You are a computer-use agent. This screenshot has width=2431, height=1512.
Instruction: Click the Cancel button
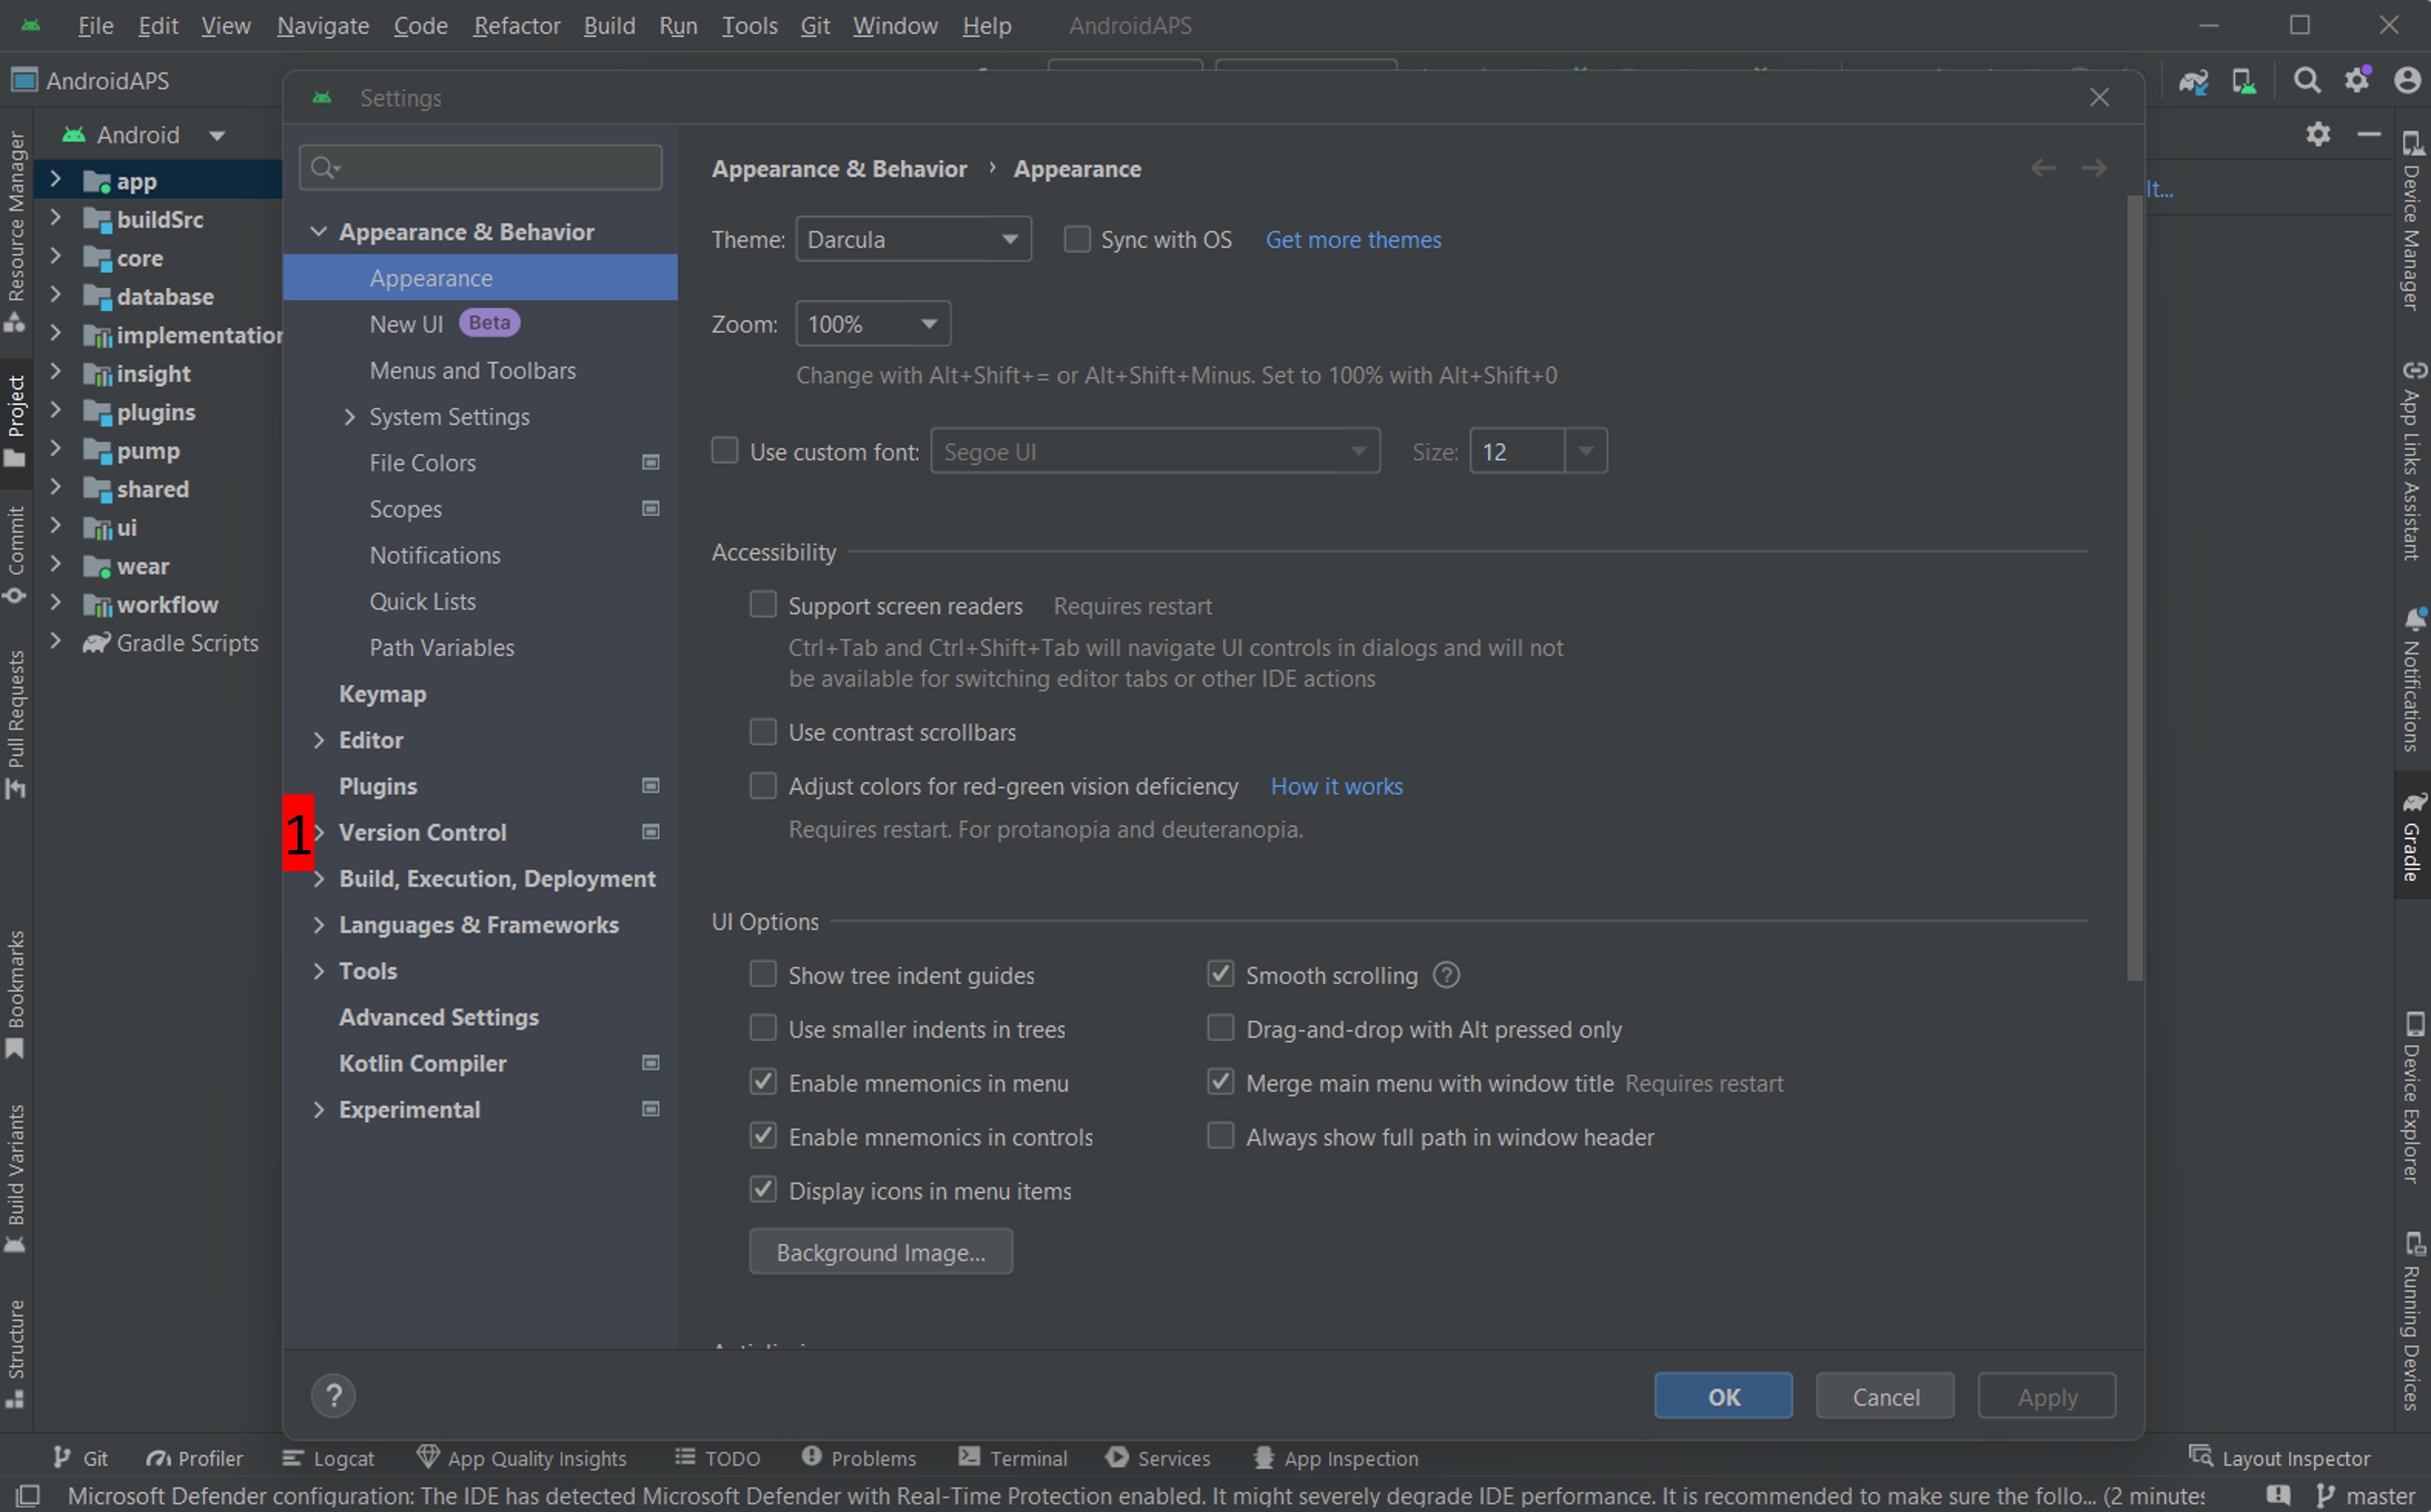pos(1885,1396)
